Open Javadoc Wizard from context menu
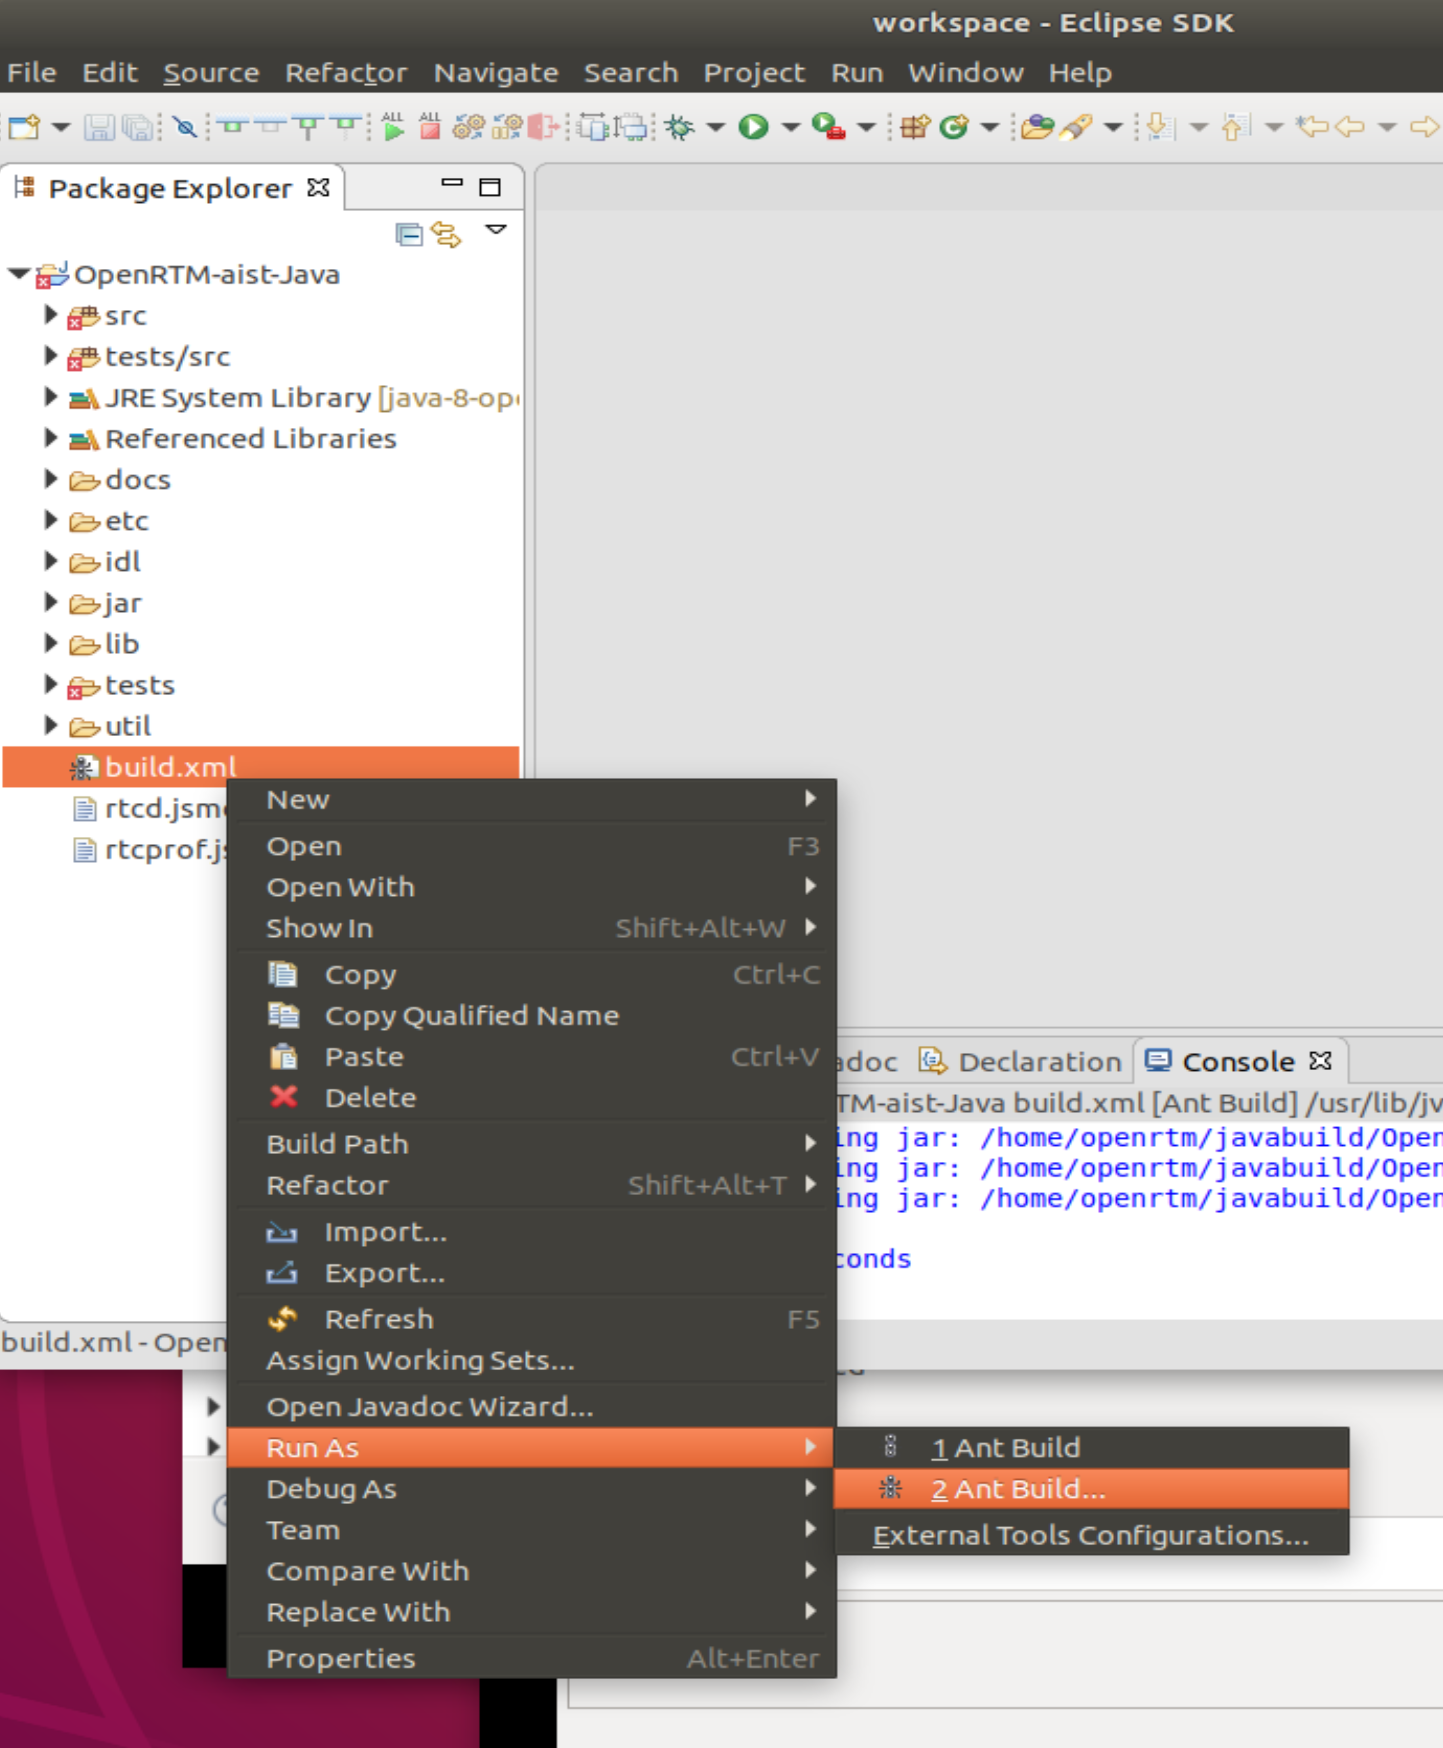Image resolution: width=1443 pixels, height=1748 pixels. coord(532,1407)
